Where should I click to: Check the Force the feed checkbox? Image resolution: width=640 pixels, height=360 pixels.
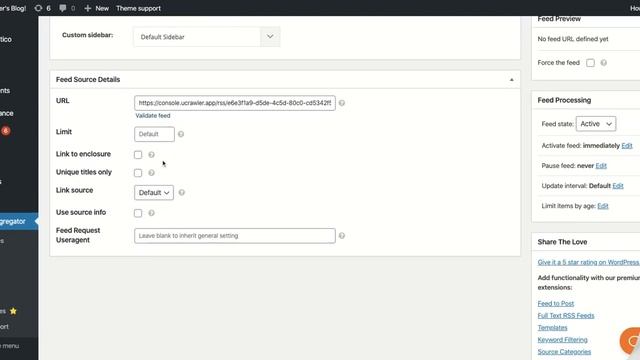point(590,62)
